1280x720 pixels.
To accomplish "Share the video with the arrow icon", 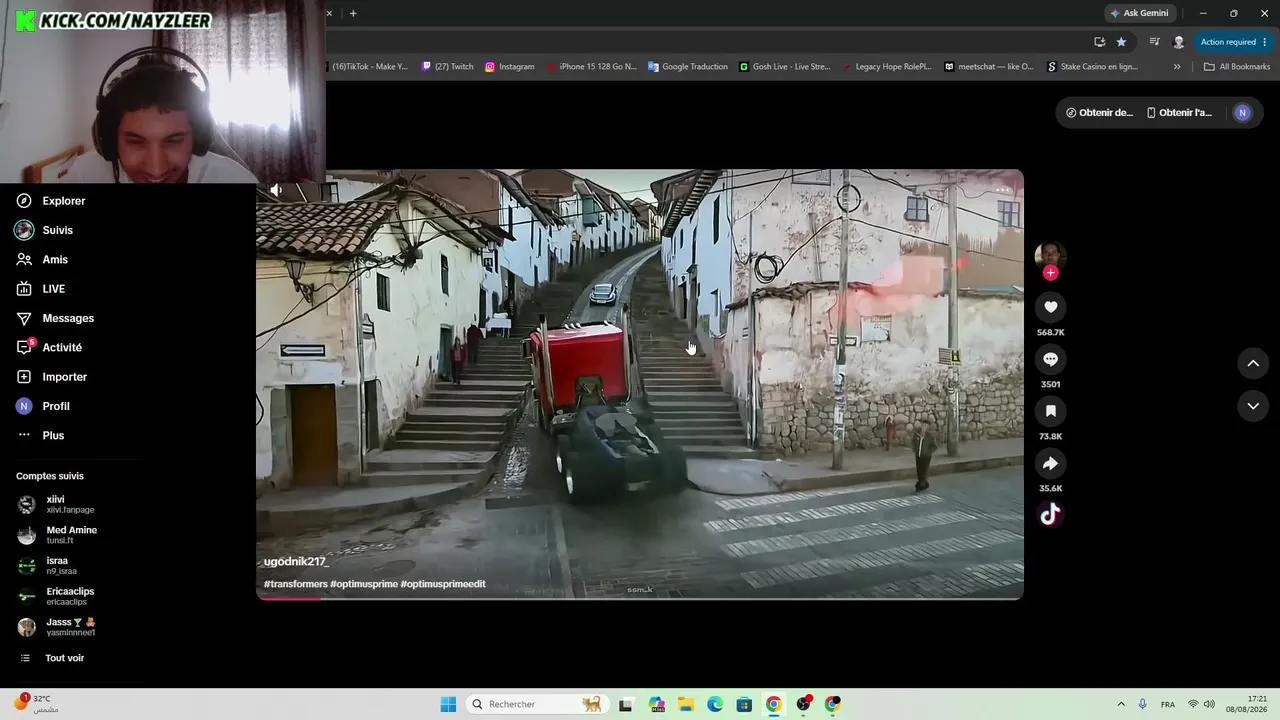I will coord(1050,463).
